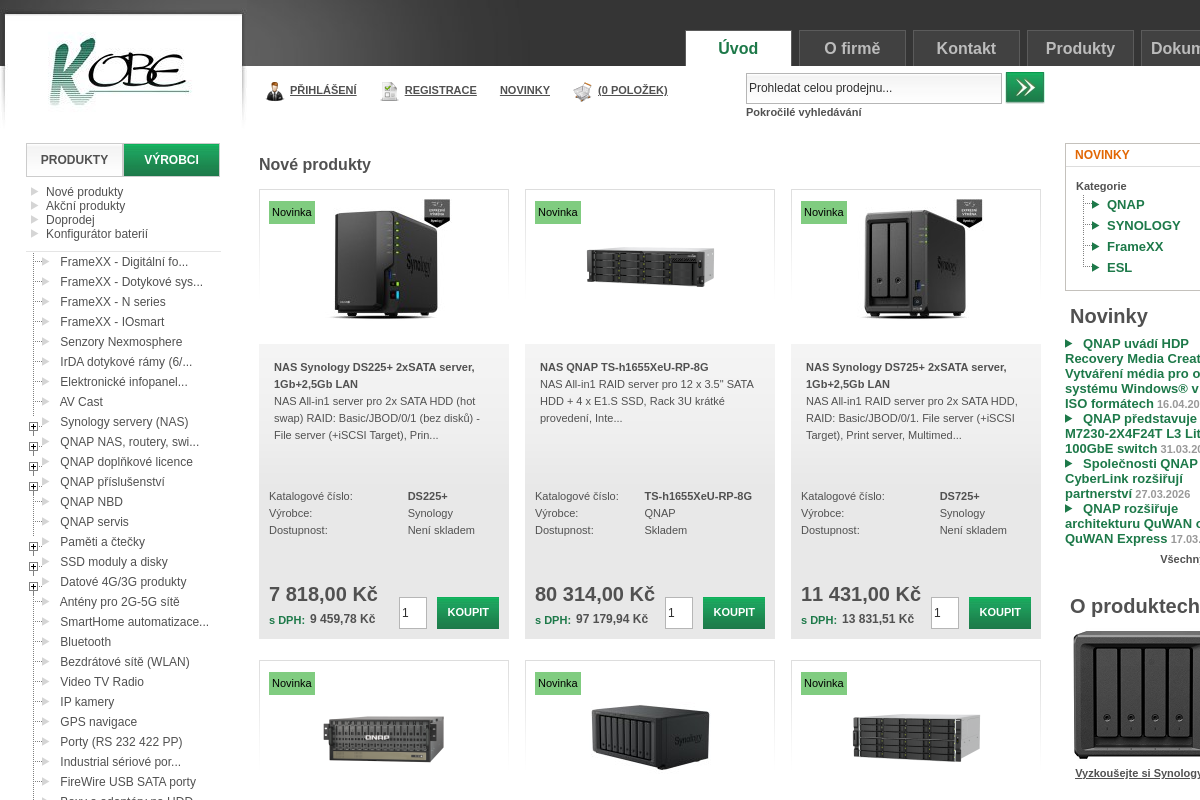This screenshot has height=800, width=1200.
Task: Buy the Synology DS225+ with KOUPIT
Action: click(x=468, y=612)
